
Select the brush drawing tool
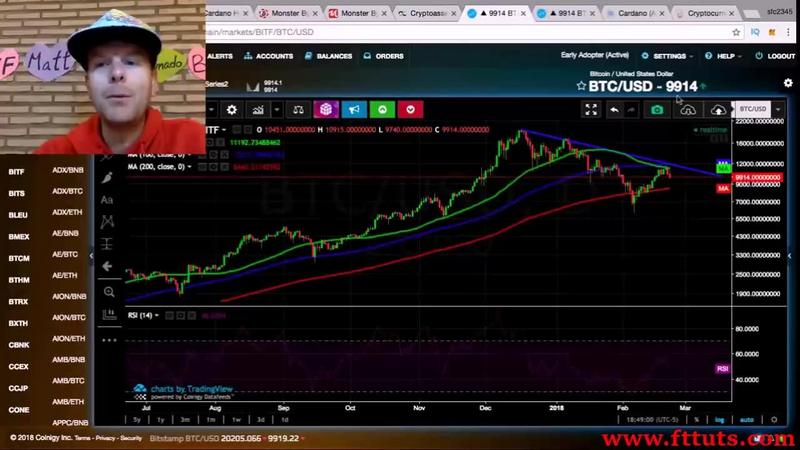(x=107, y=178)
